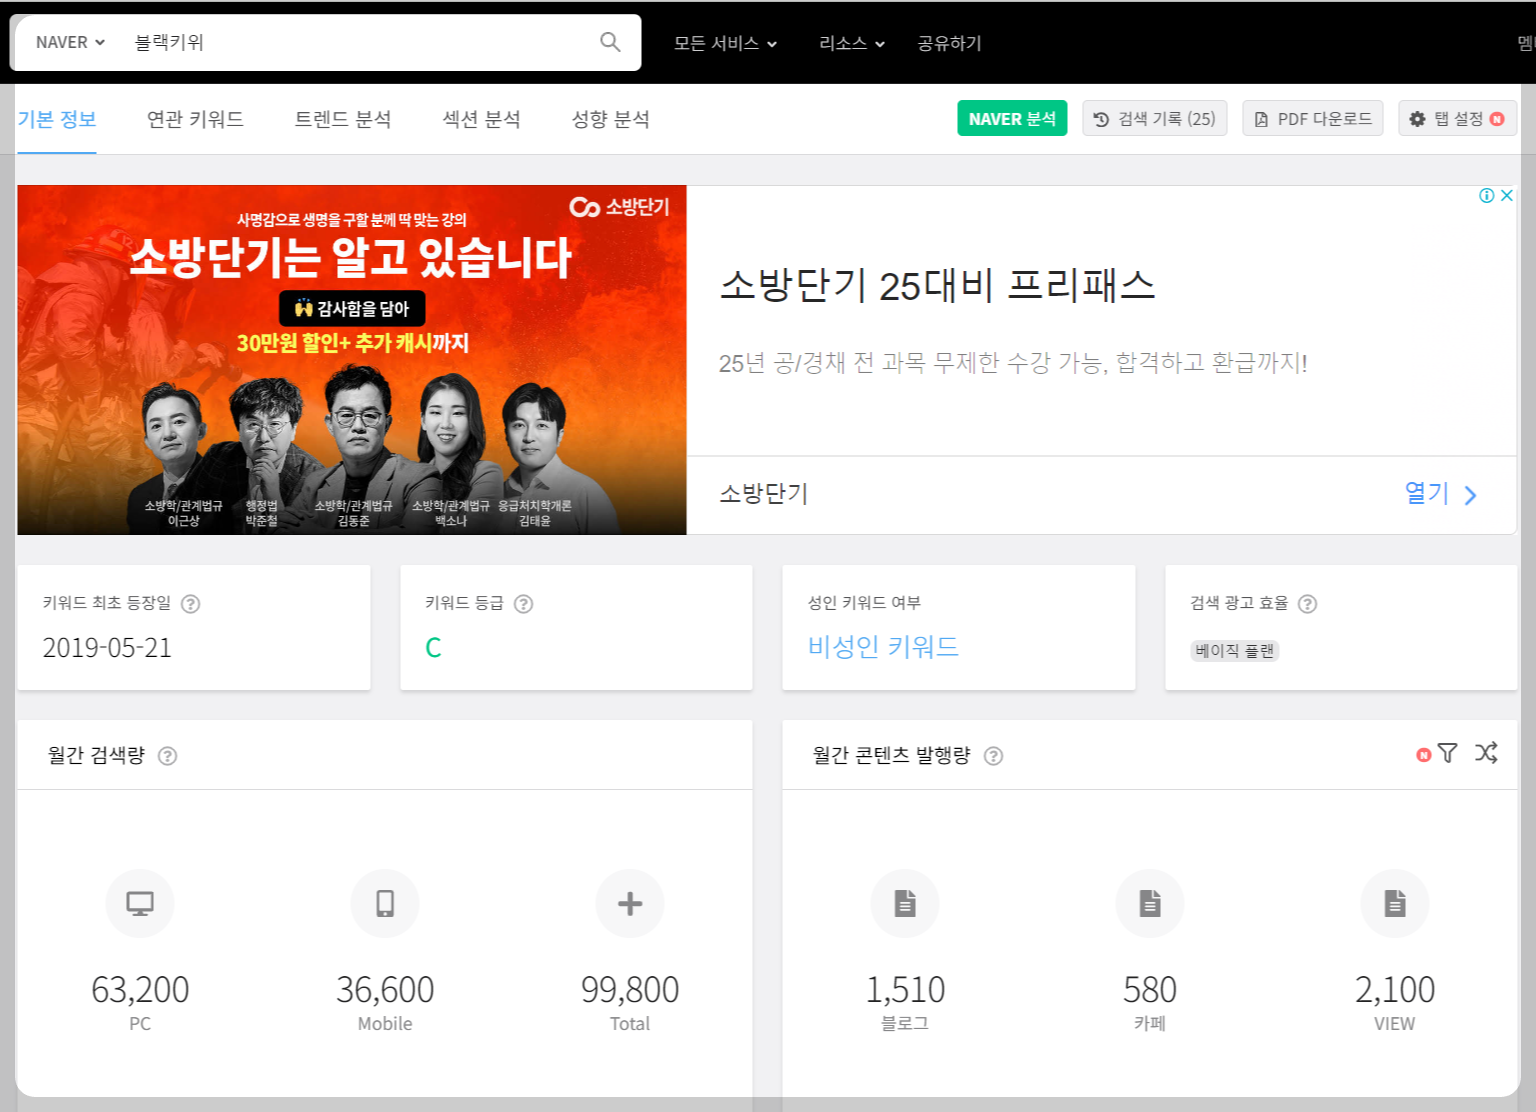1536x1112 pixels.
Task: Focus the keyword search field with 블랙키위
Action: coord(360,42)
